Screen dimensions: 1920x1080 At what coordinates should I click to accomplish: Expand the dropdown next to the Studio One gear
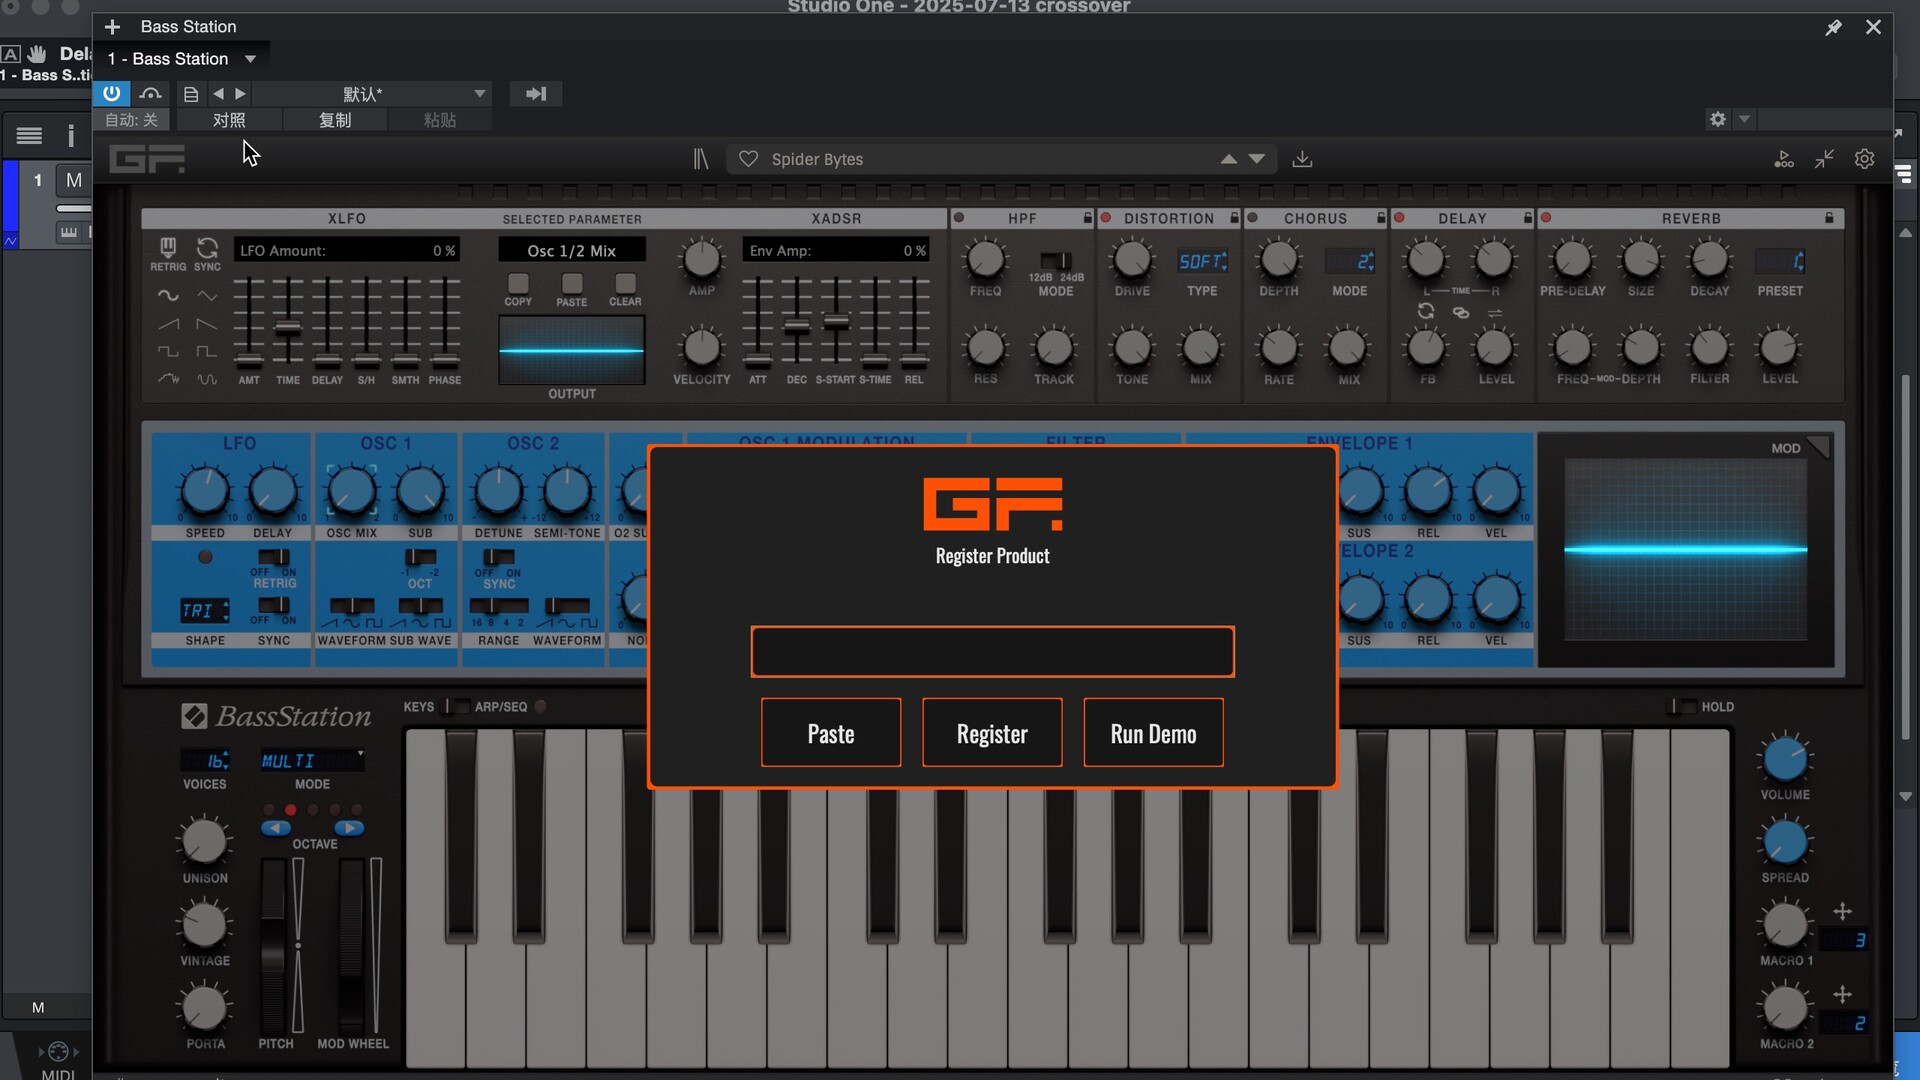coord(1744,119)
